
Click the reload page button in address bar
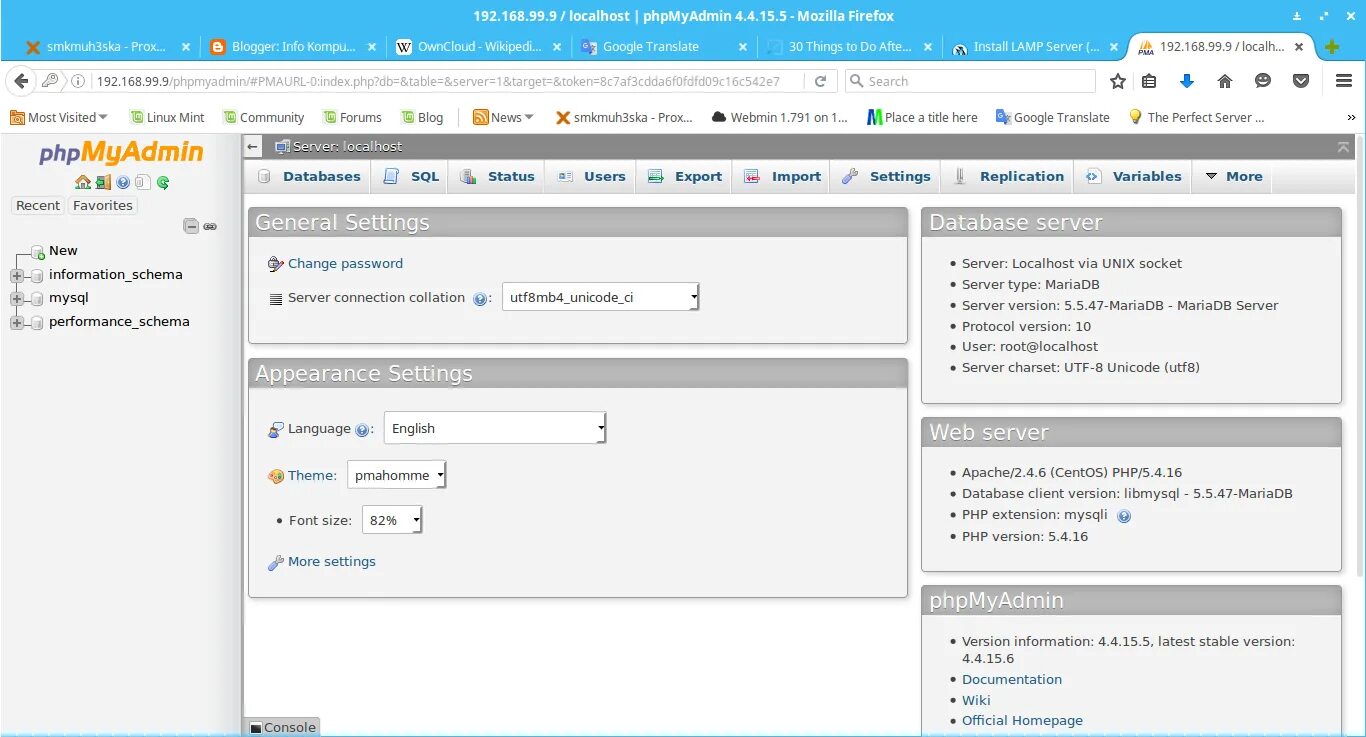pos(820,81)
